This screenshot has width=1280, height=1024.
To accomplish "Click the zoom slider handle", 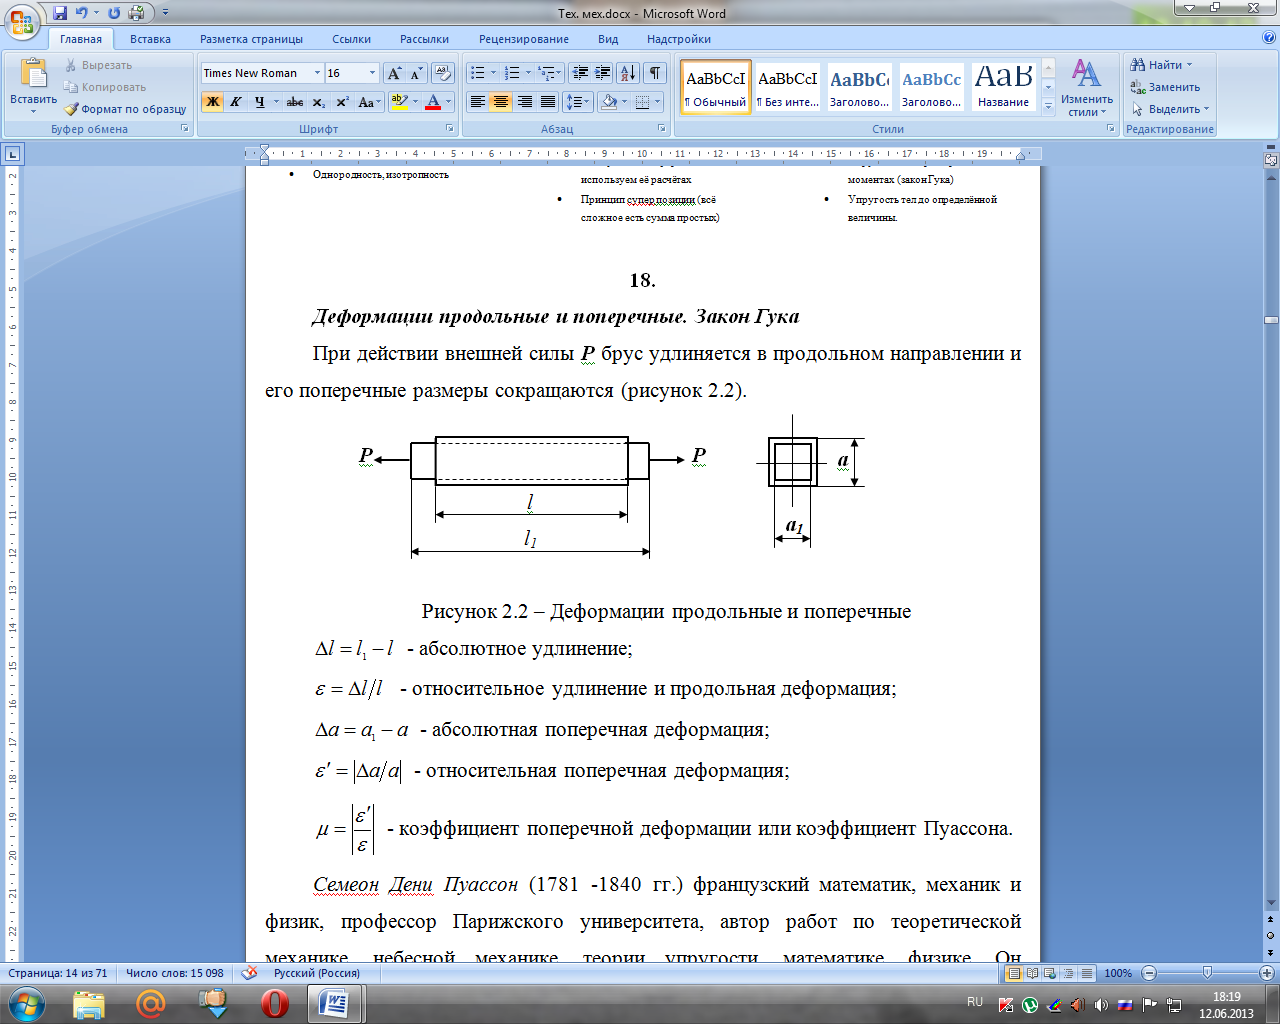I will coord(1207,973).
